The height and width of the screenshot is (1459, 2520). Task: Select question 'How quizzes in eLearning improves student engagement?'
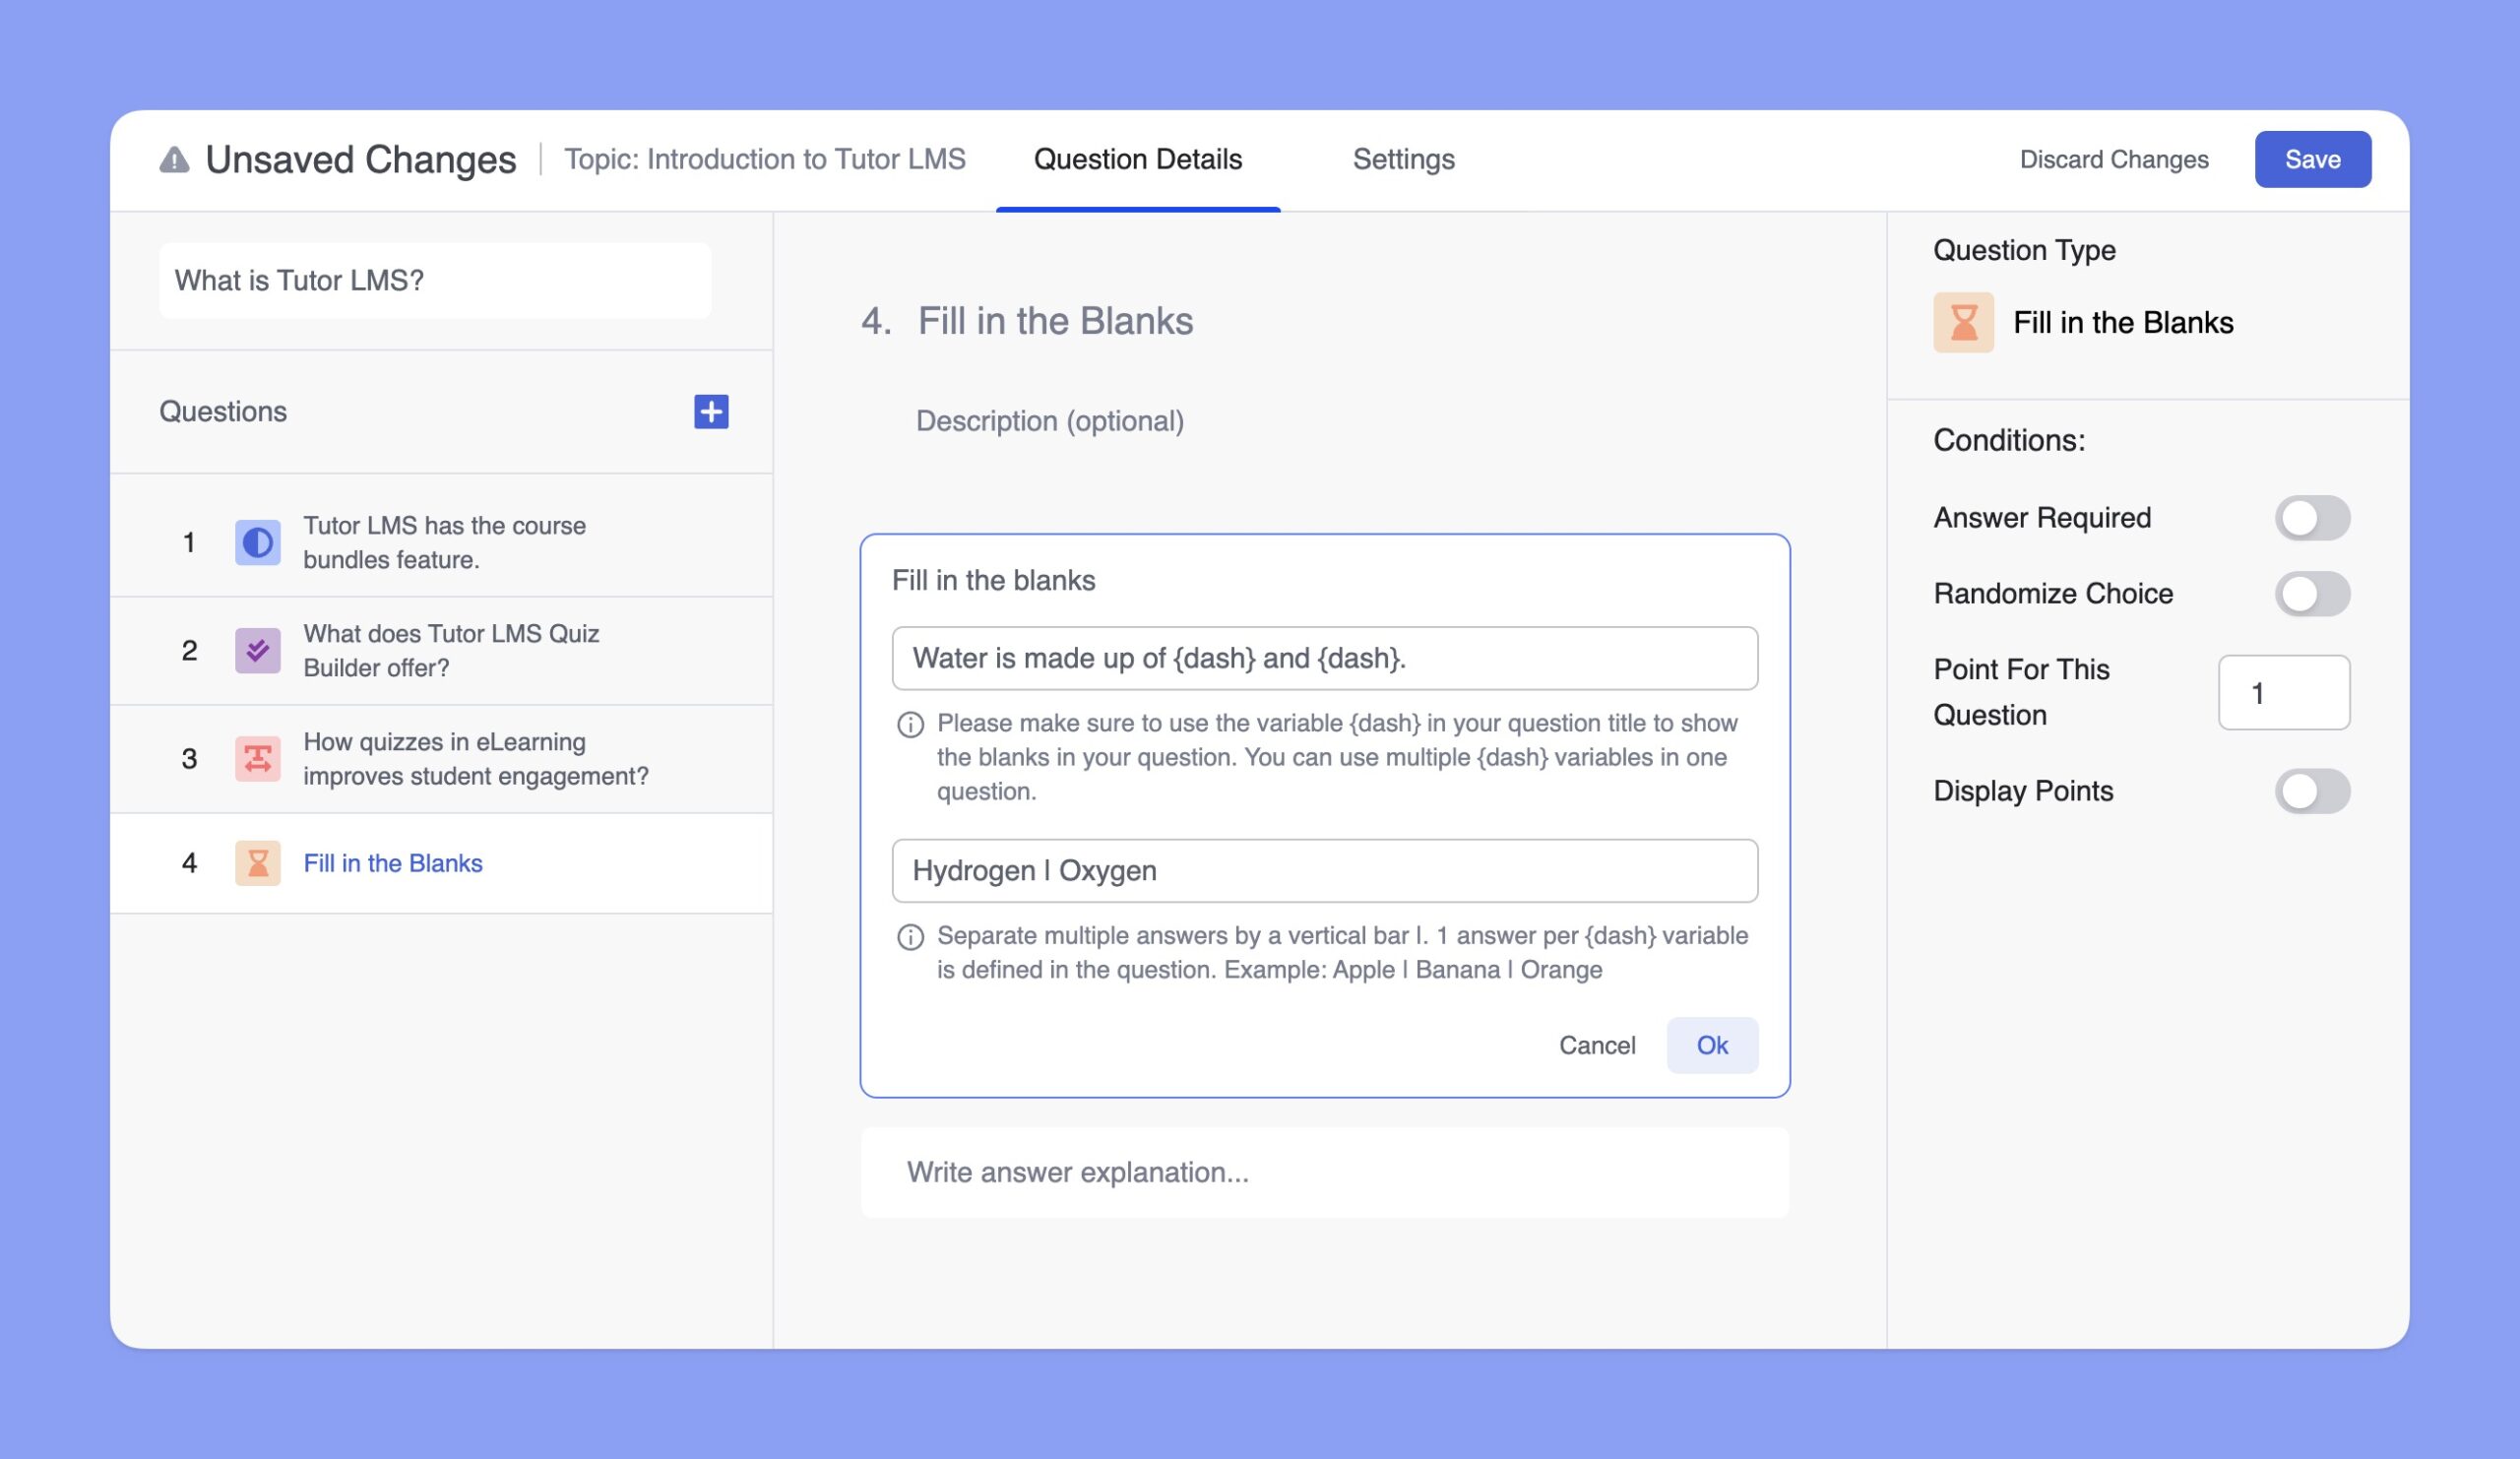point(441,759)
